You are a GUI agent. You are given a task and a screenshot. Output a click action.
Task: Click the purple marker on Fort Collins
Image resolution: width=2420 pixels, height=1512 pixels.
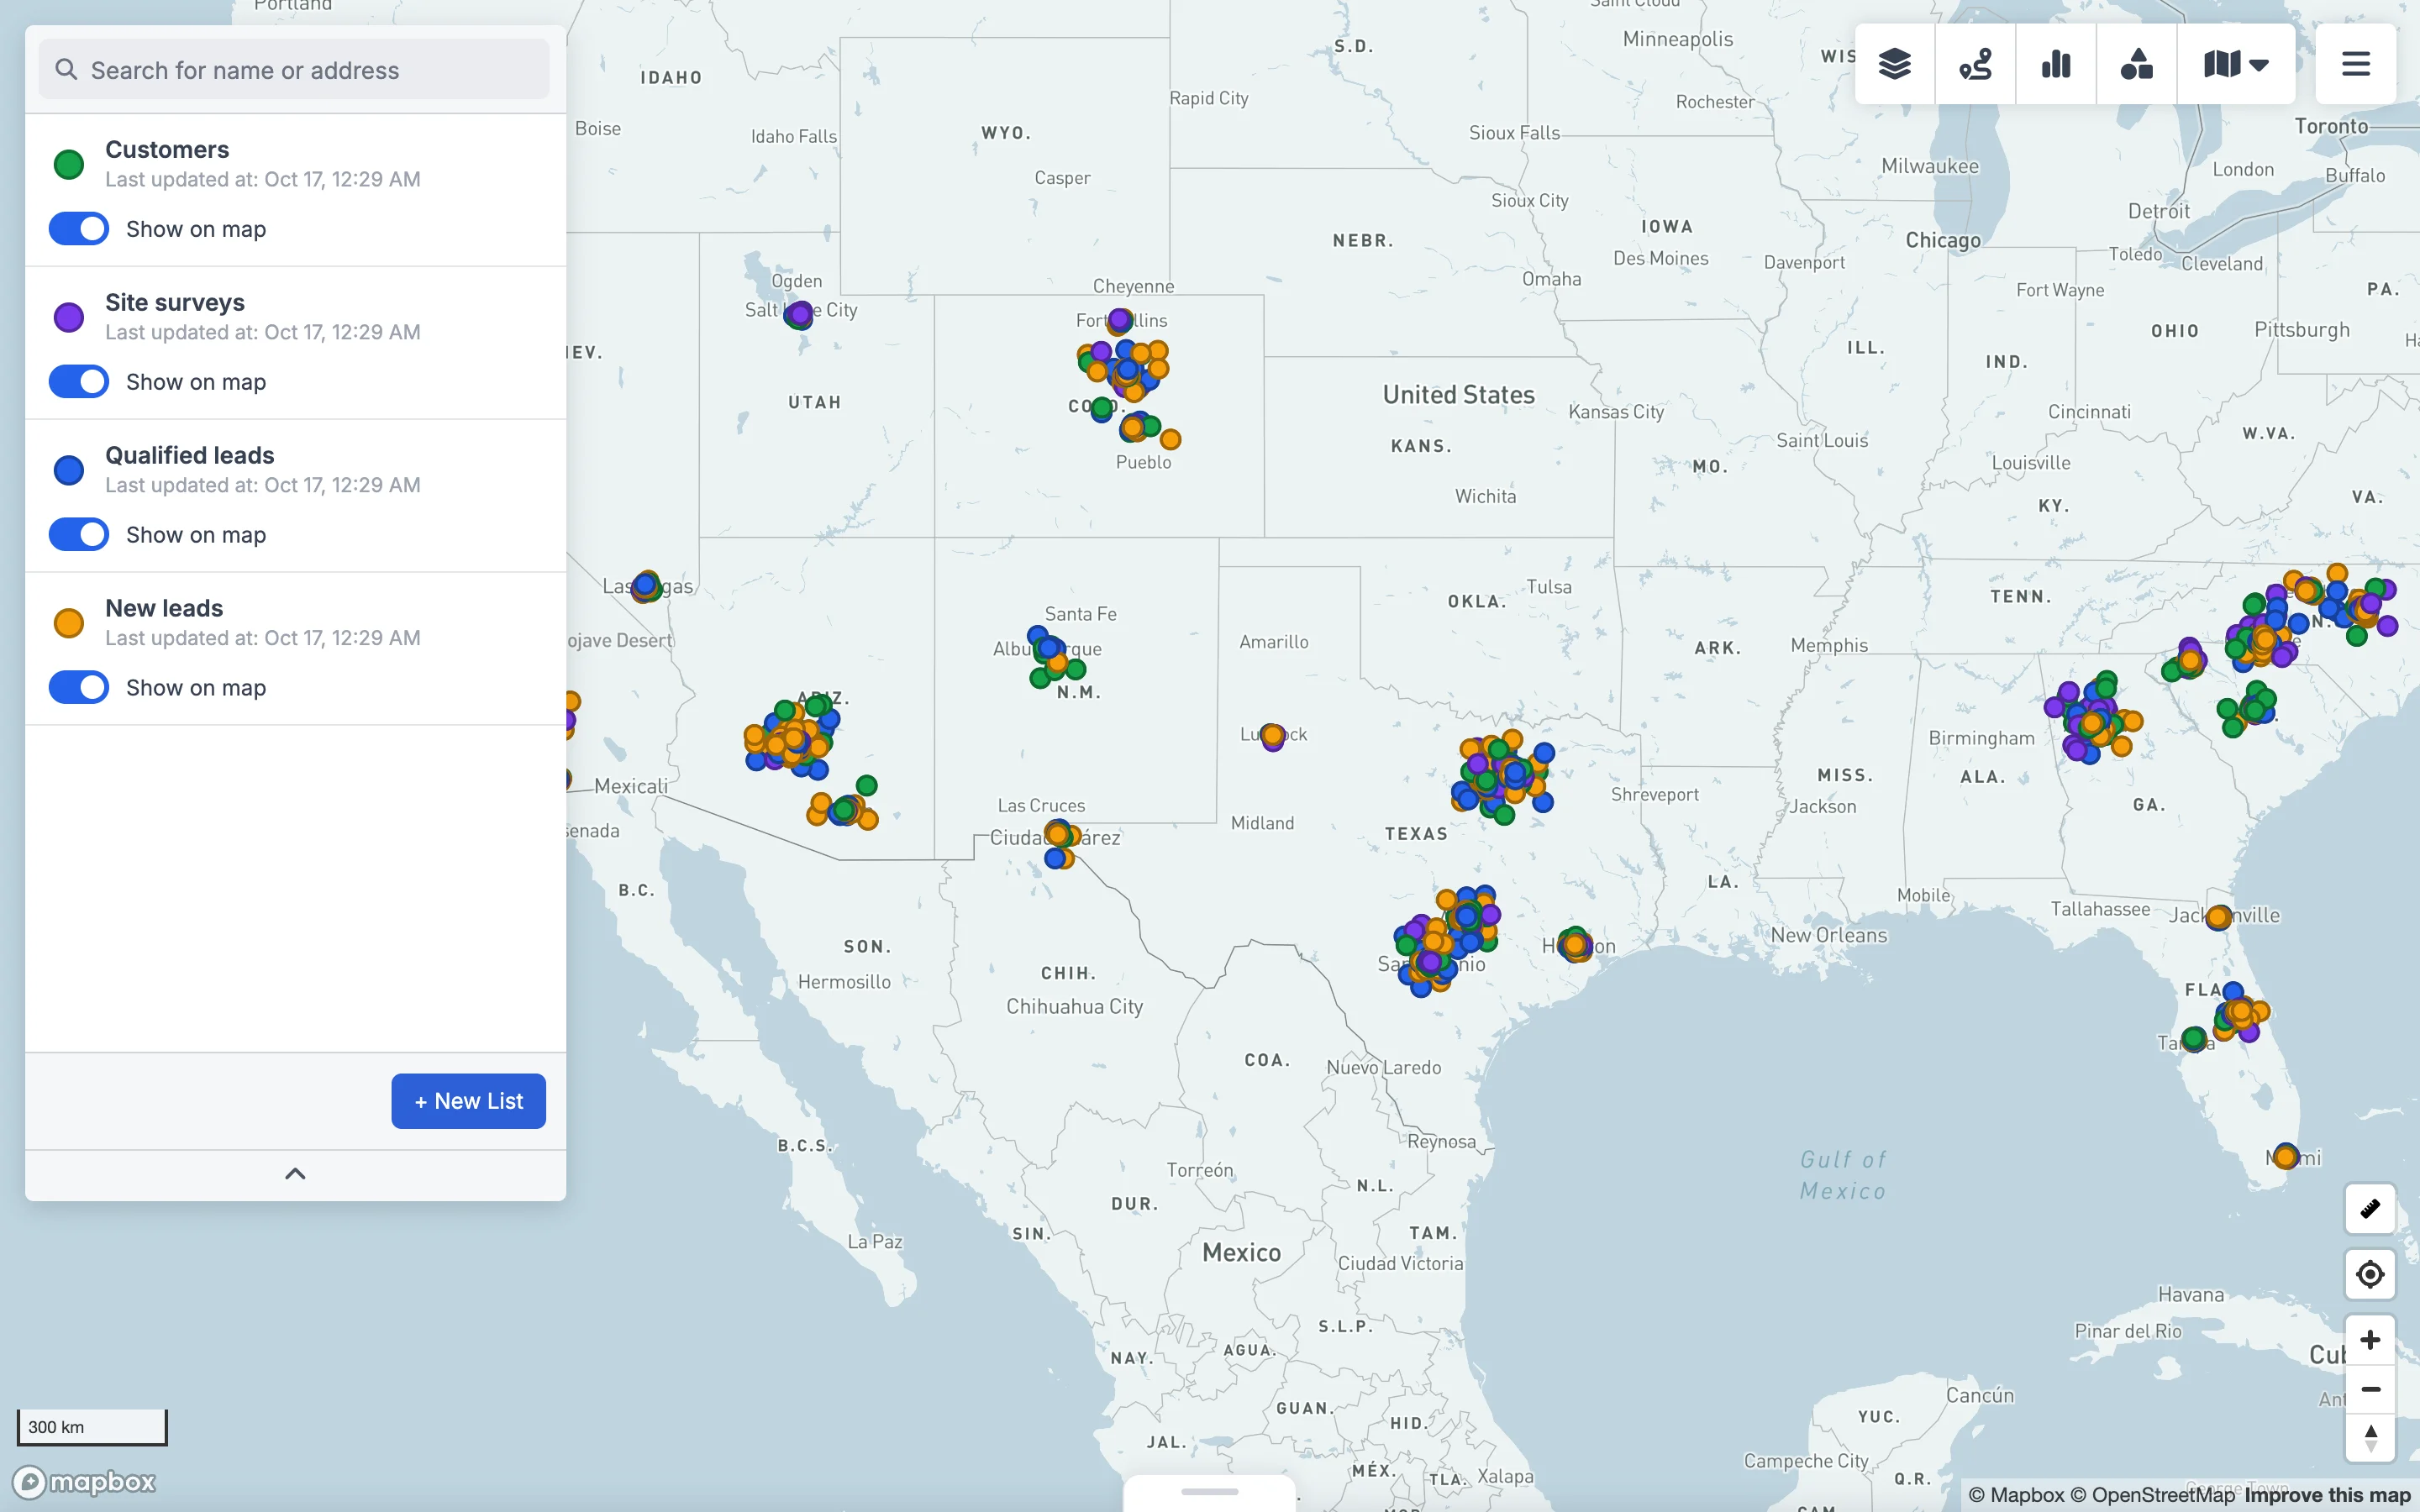tap(1120, 320)
